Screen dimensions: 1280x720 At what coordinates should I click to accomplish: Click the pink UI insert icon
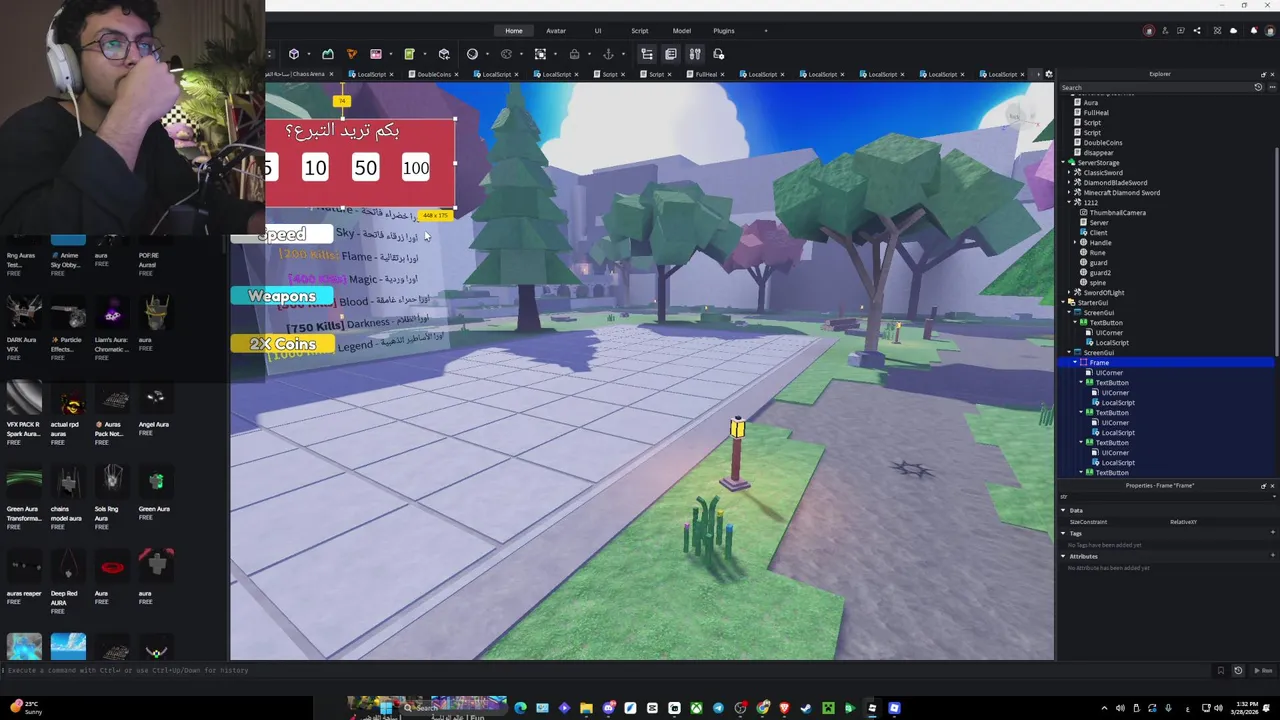[376, 54]
